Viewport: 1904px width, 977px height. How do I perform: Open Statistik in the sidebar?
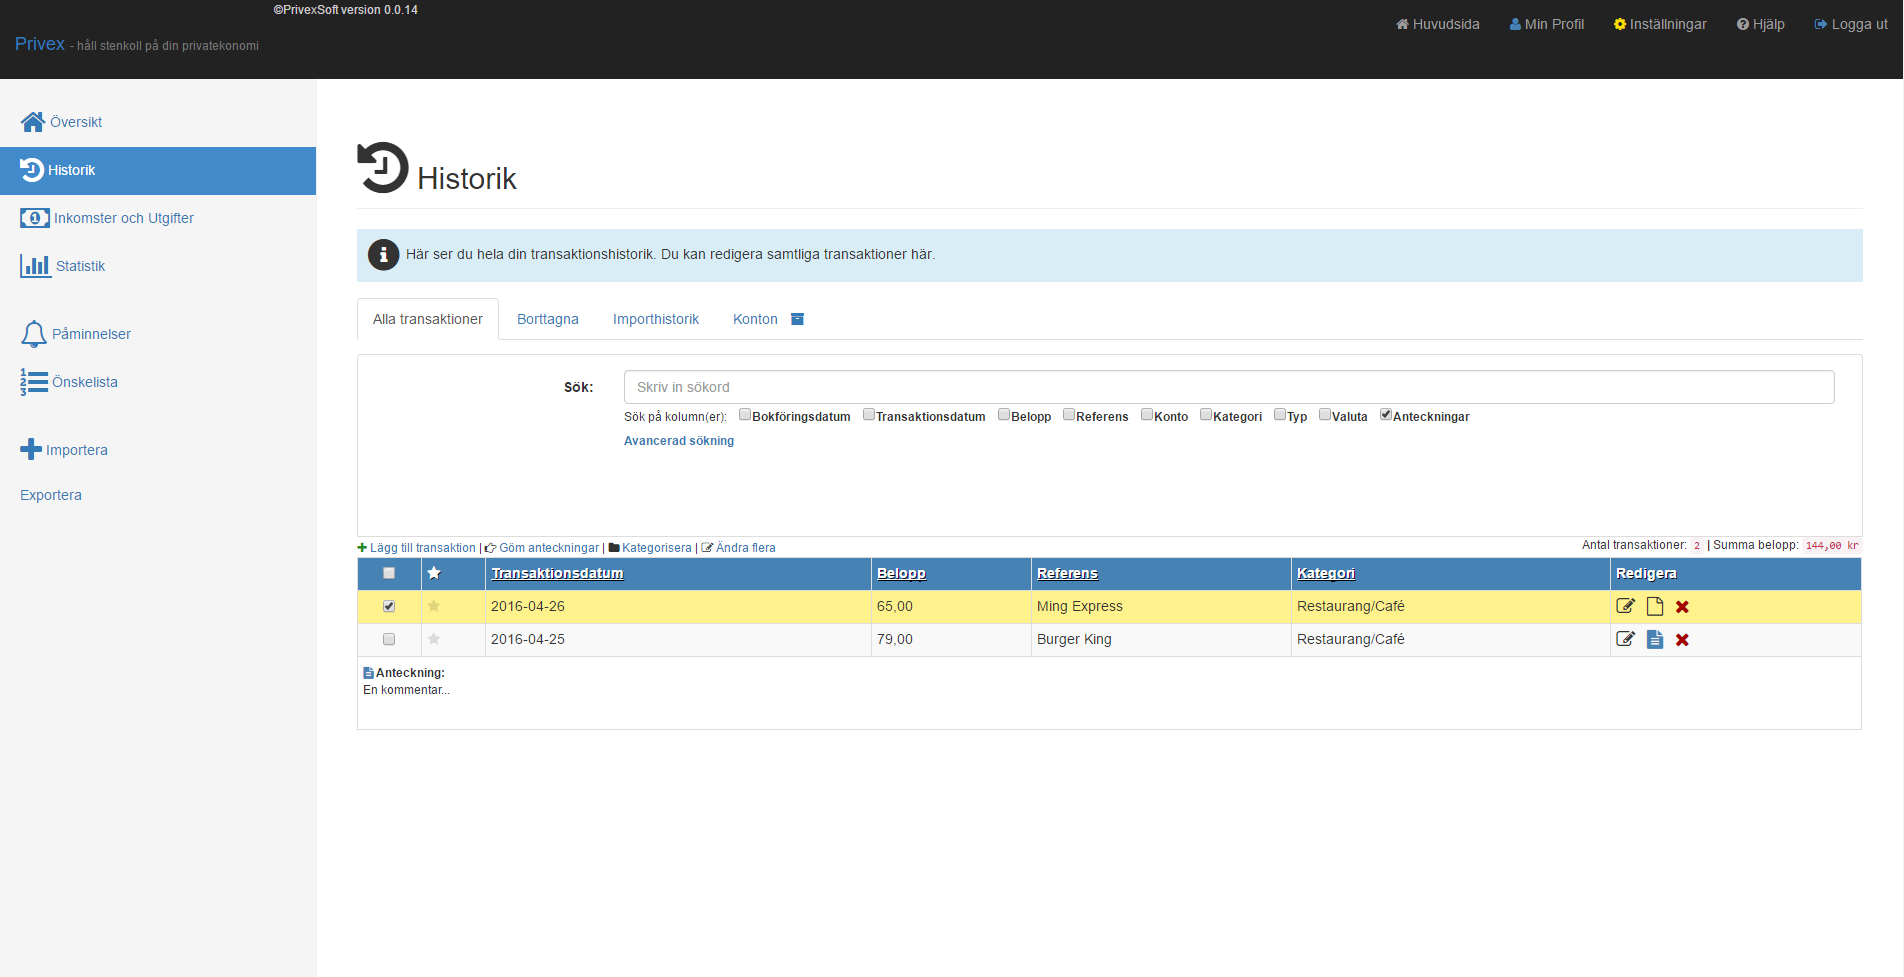(80, 266)
